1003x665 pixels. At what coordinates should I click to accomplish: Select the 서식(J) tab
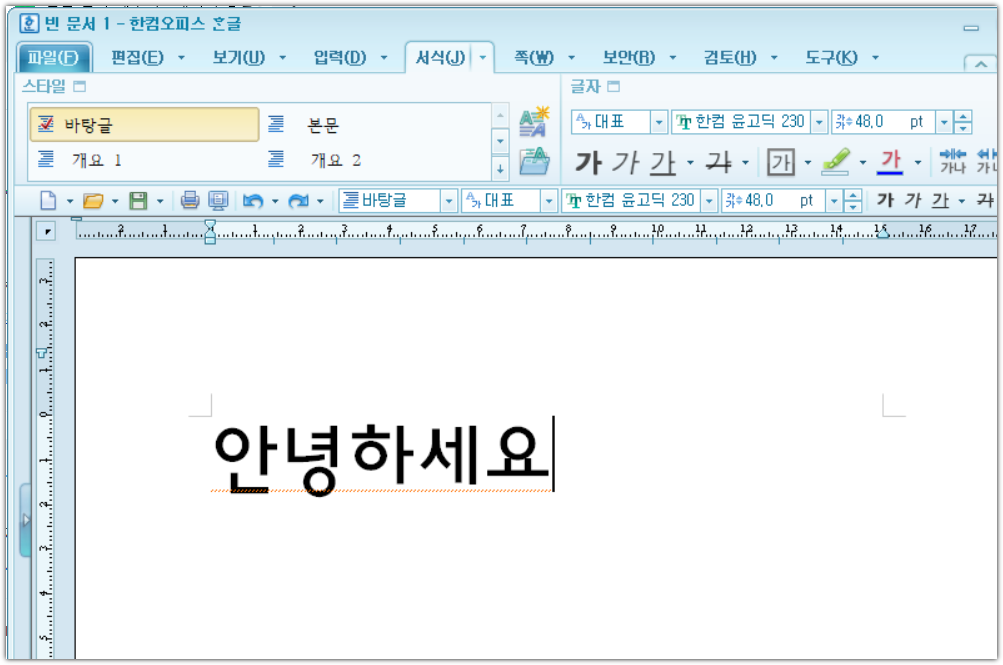(x=440, y=58)
